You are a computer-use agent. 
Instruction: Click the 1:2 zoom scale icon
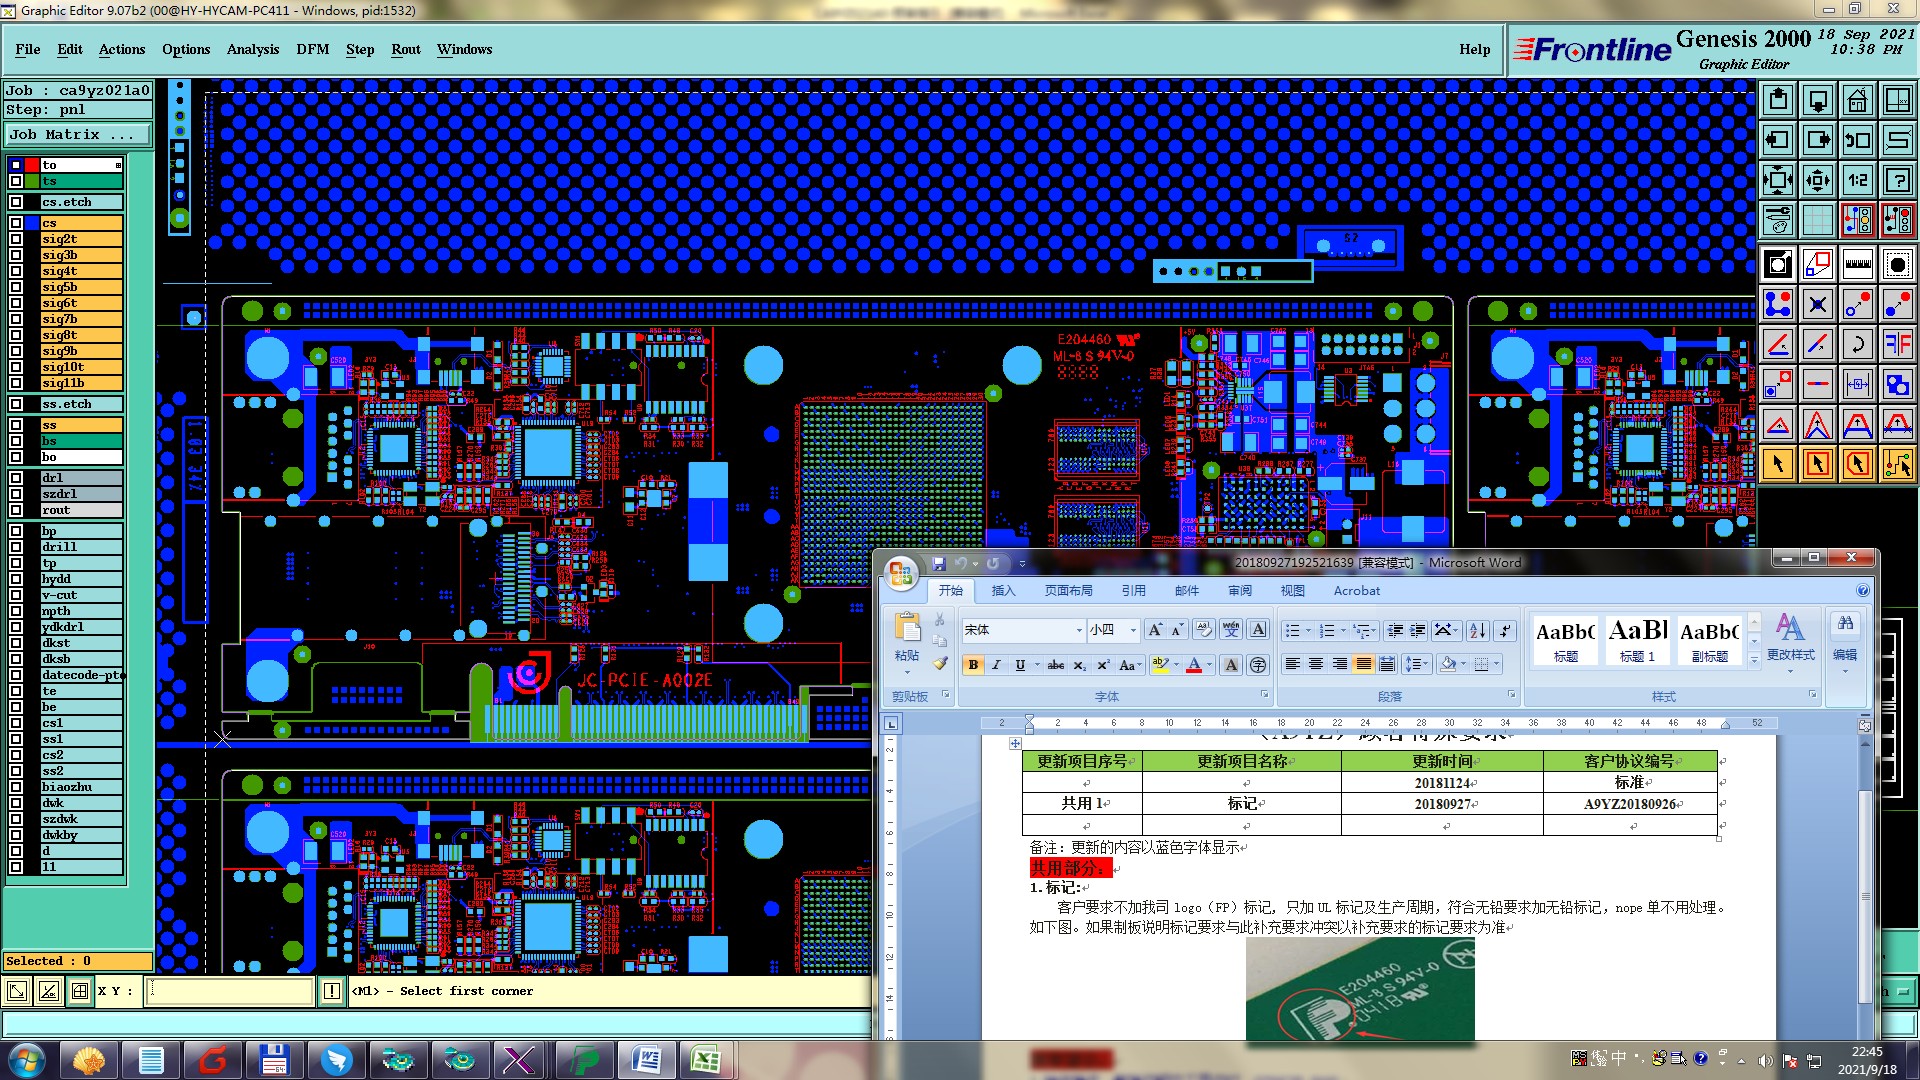(1858, 180)
